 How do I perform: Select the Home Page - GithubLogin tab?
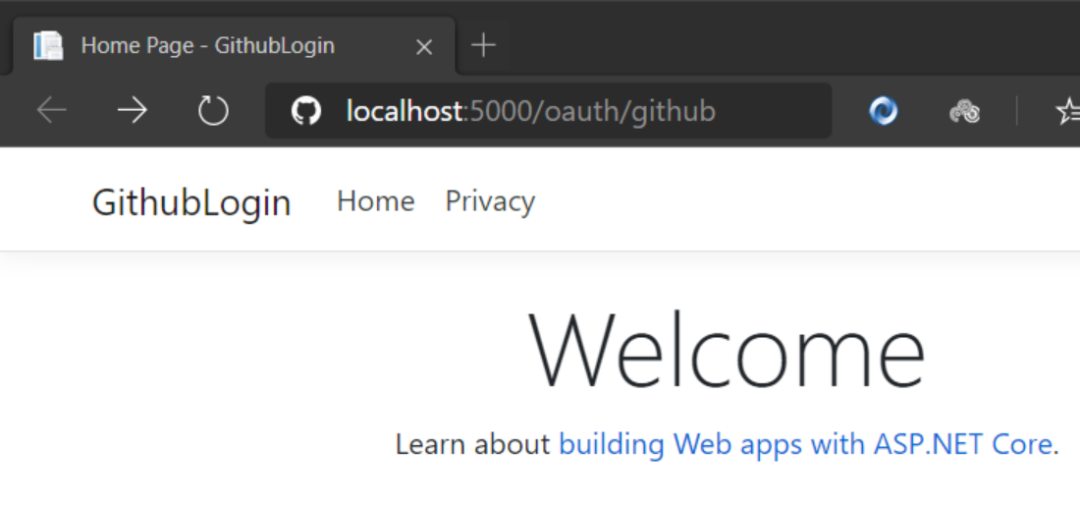click(234, 45)
